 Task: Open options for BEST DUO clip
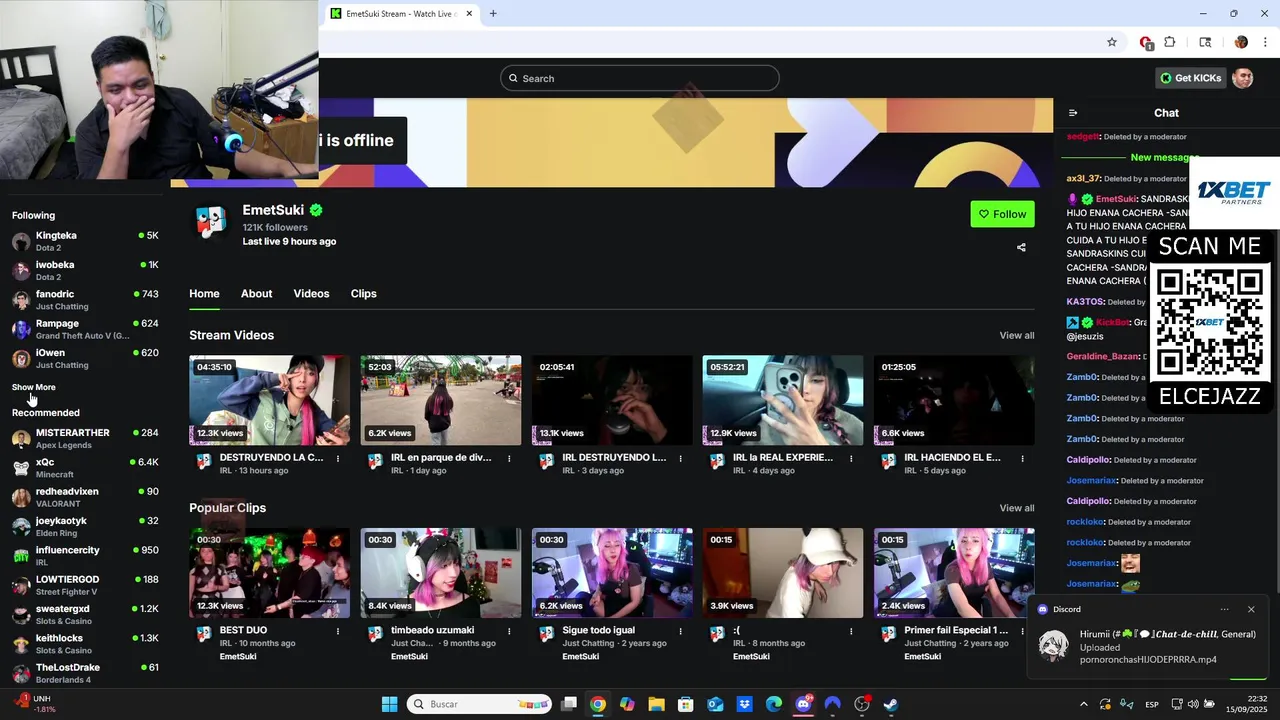click(x=338, y=631)
